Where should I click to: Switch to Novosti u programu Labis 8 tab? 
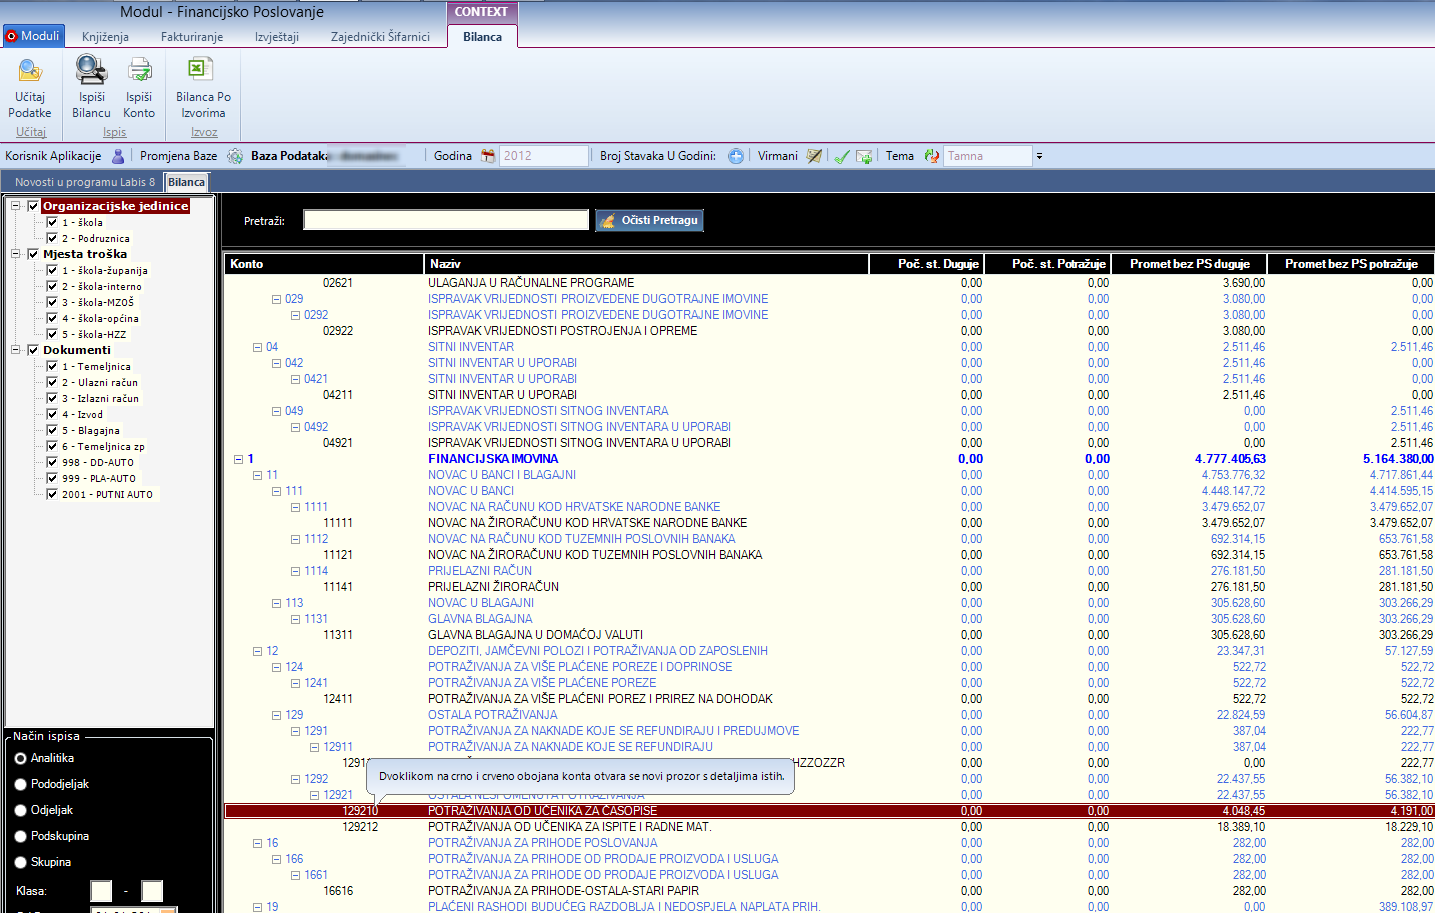pos(84,182)
